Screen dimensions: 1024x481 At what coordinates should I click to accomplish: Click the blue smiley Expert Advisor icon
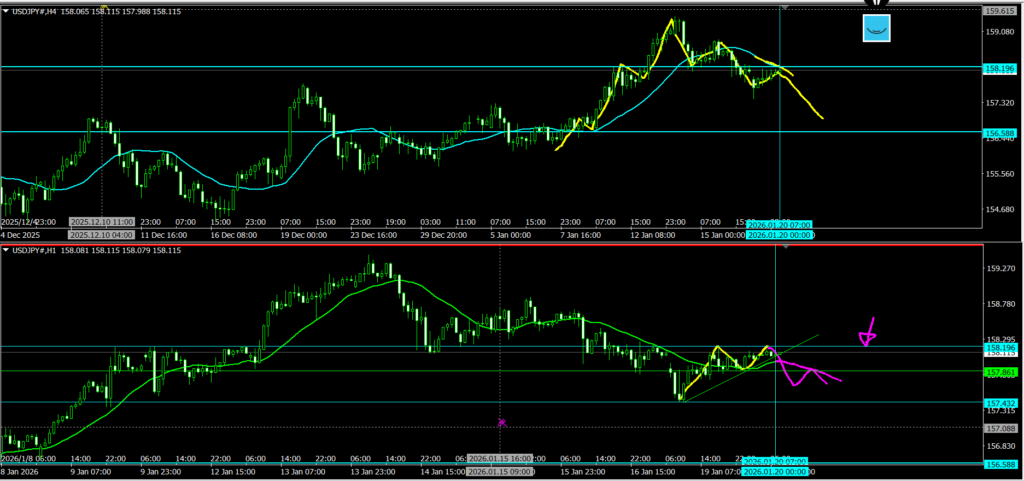(877, 29)
